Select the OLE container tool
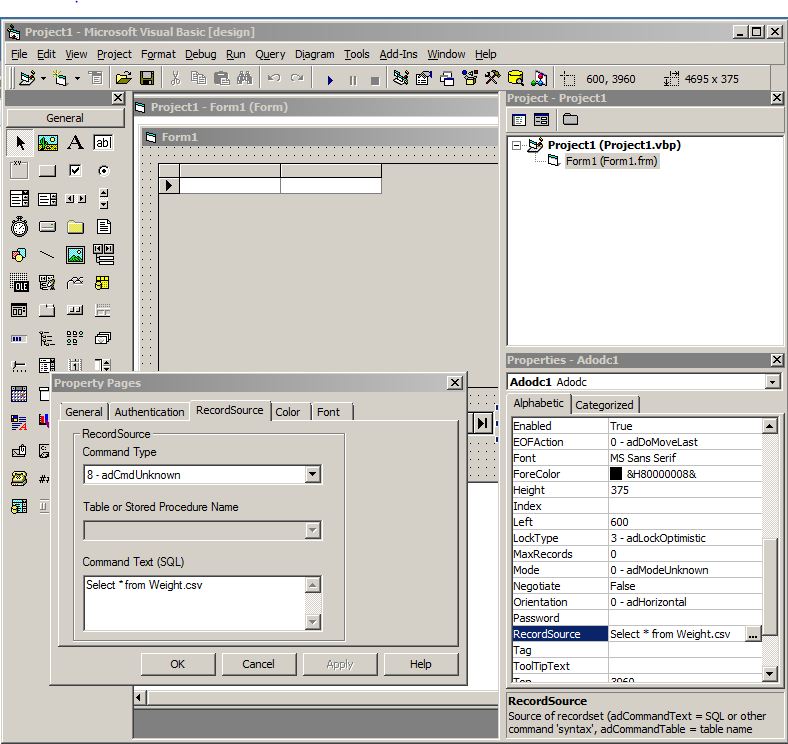Screen dimensions: 788x744 pyautogui.click(x=20, y=283)
